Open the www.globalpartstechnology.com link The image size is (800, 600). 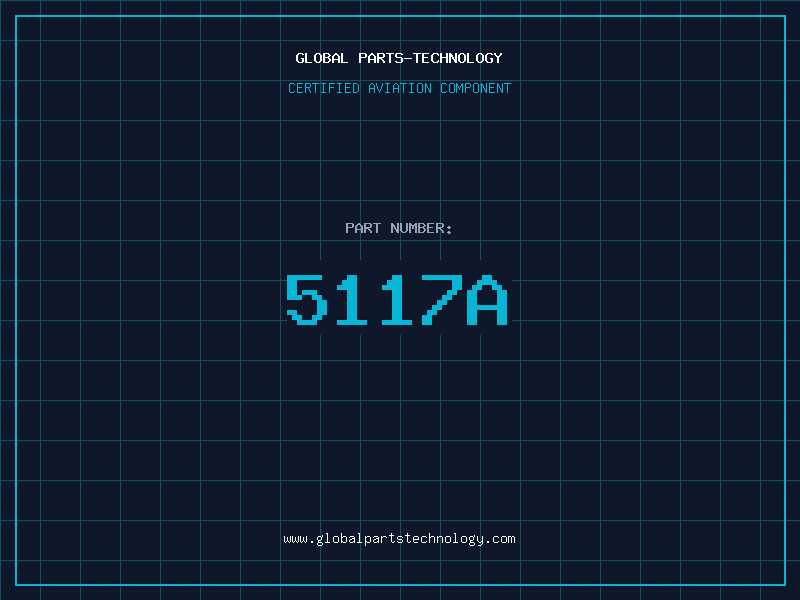(399, 539)
